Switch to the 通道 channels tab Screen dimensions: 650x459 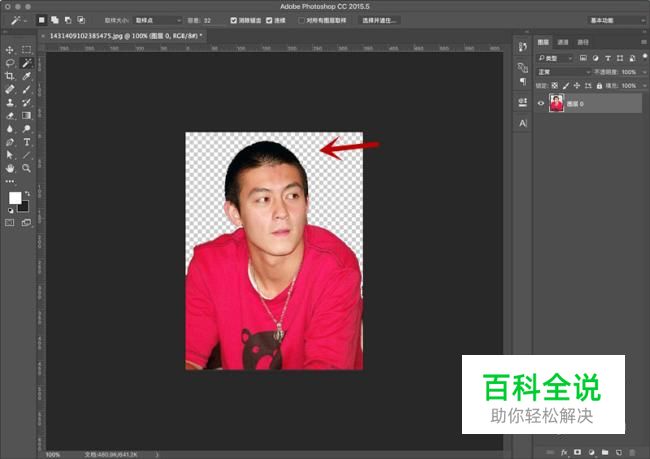563,43
